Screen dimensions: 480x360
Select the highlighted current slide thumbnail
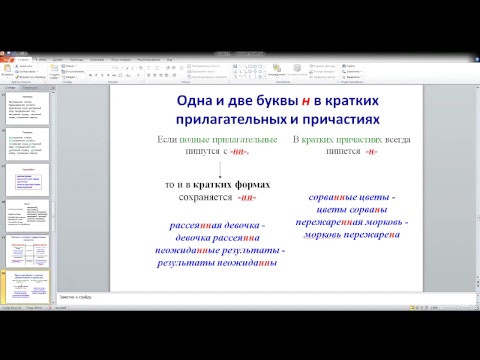click(28, 287)
